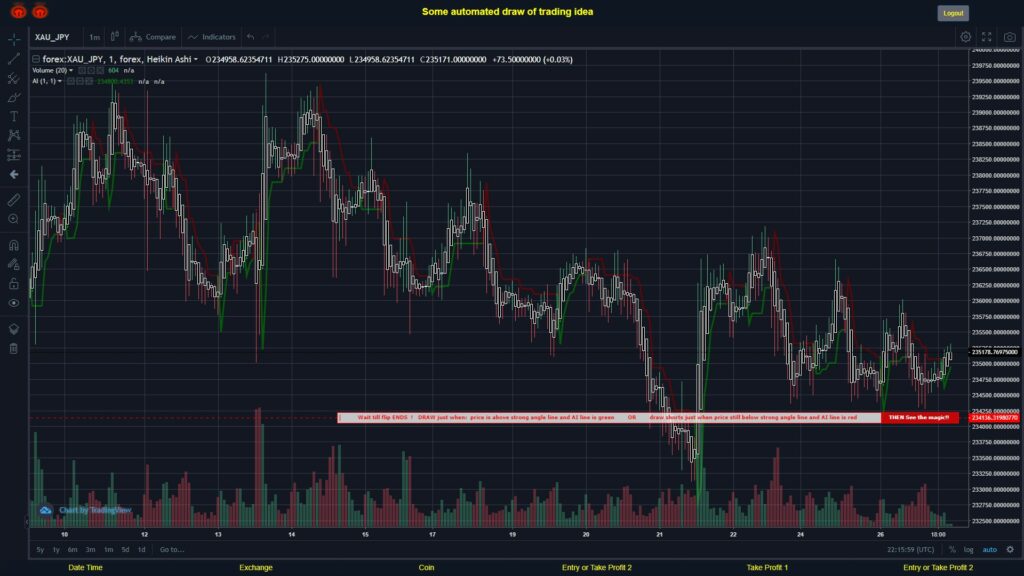The height and width of the screenshot is (576, 1024).
Task: Open the Indicators menu
Action: click(212, 37)
